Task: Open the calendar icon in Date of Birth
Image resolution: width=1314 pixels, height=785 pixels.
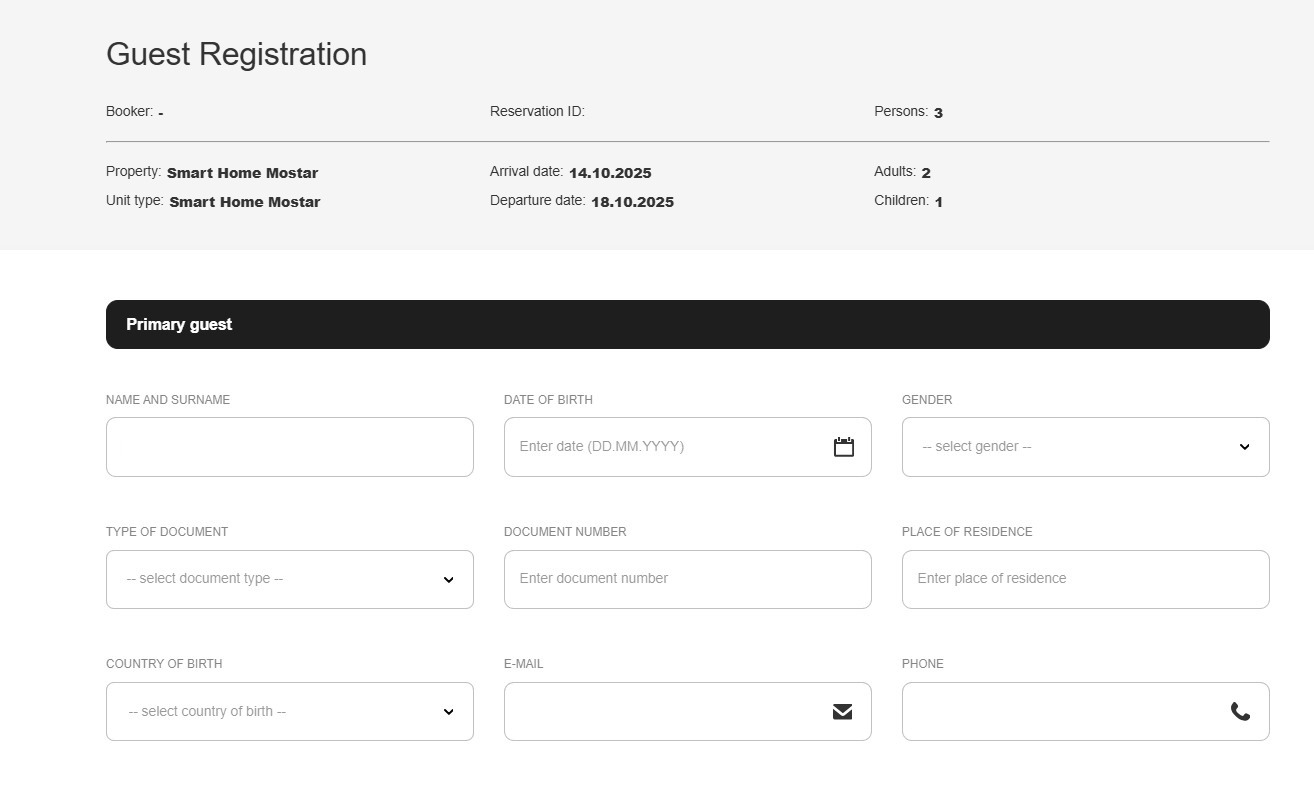Action: click(843, 447)
